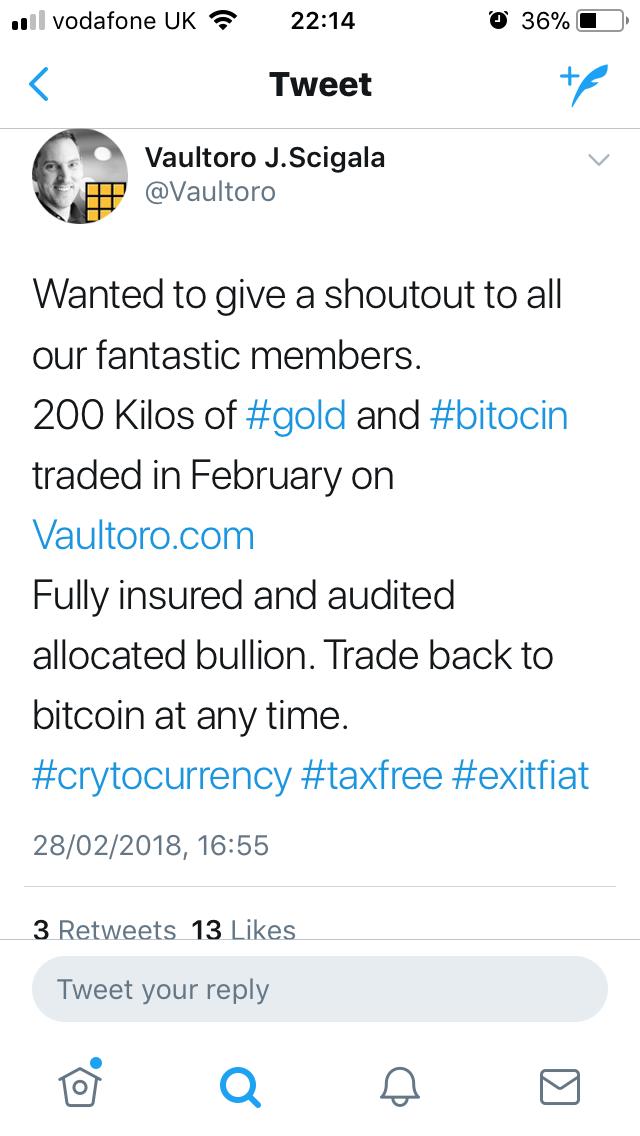Open the Home tab icon
The height and width of the screenshot is (1136, 640).
(77, 1084)
